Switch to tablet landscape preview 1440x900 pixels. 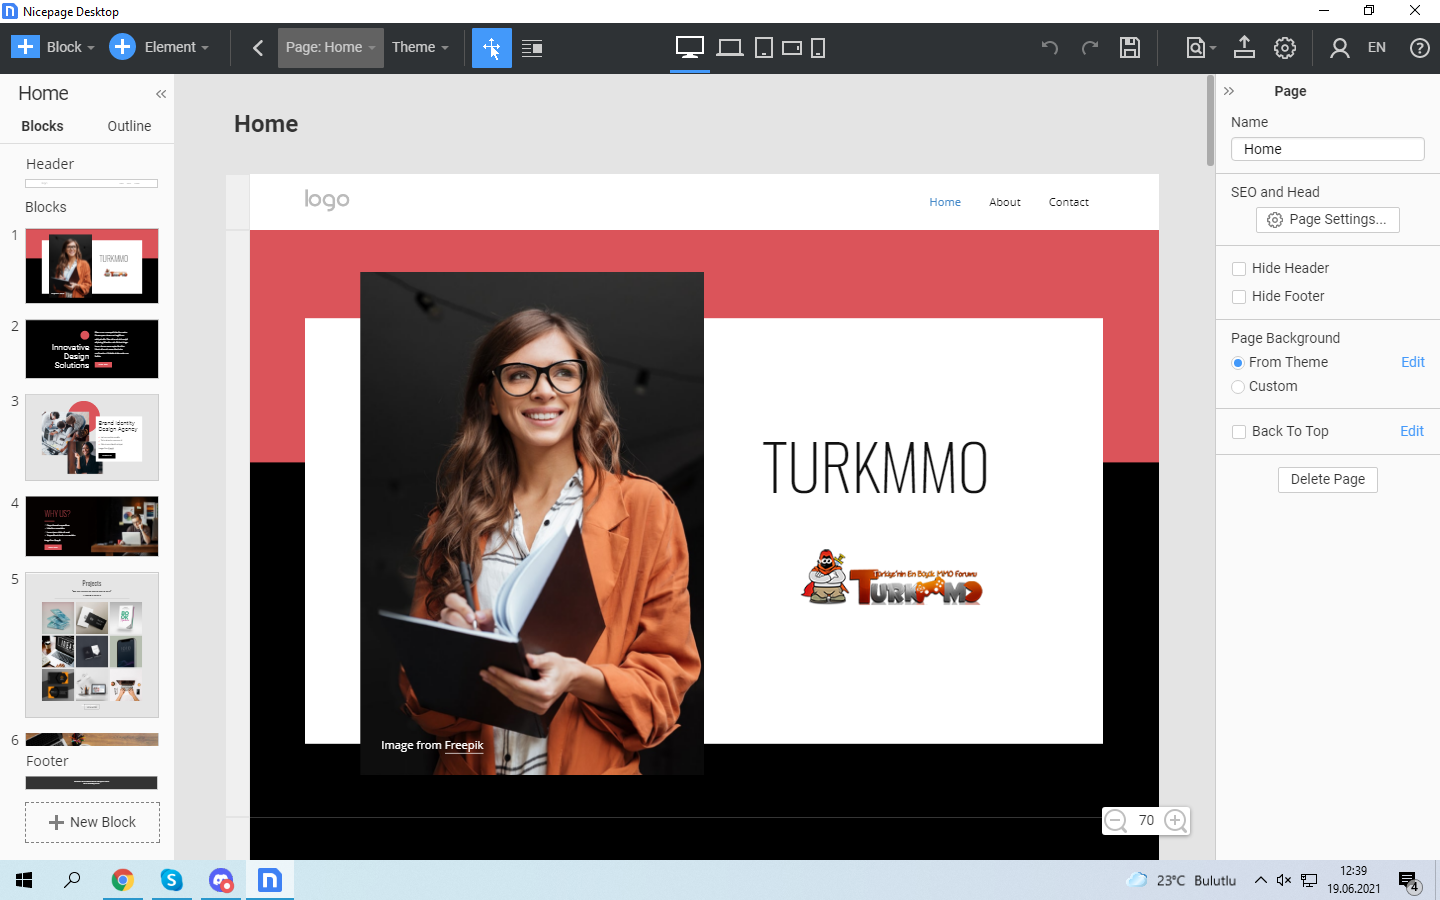[792, 47]
